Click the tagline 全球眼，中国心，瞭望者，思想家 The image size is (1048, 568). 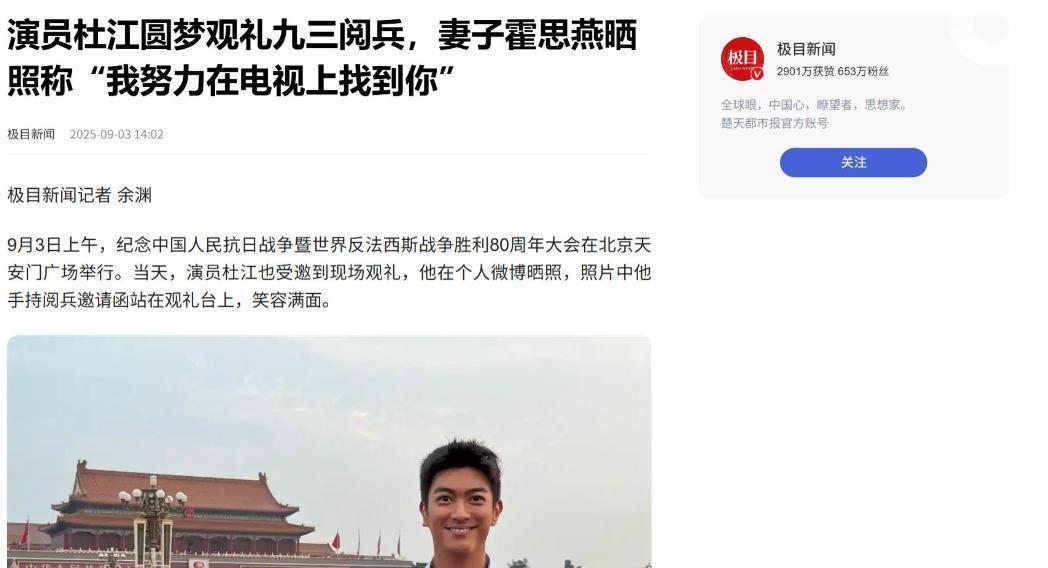click(814, 105)
